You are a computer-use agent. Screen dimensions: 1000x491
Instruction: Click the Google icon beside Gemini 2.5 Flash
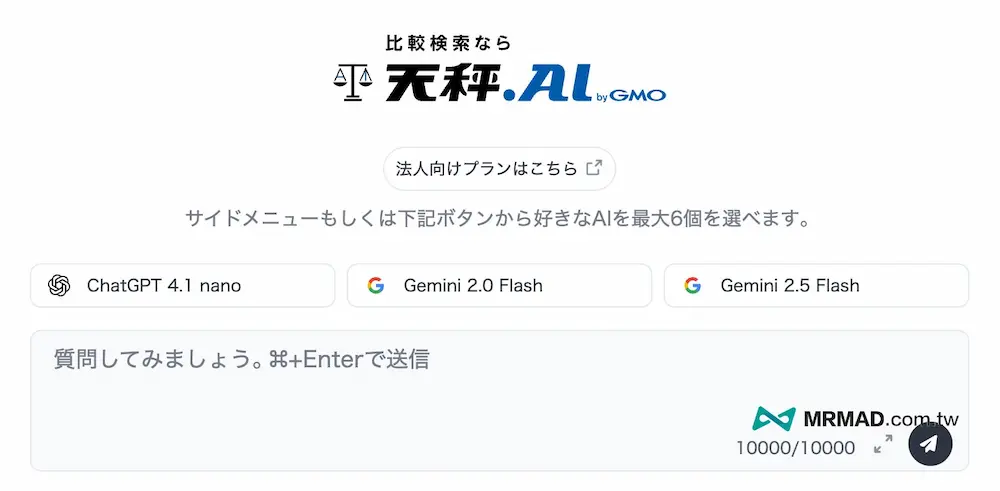coord(692,286)
